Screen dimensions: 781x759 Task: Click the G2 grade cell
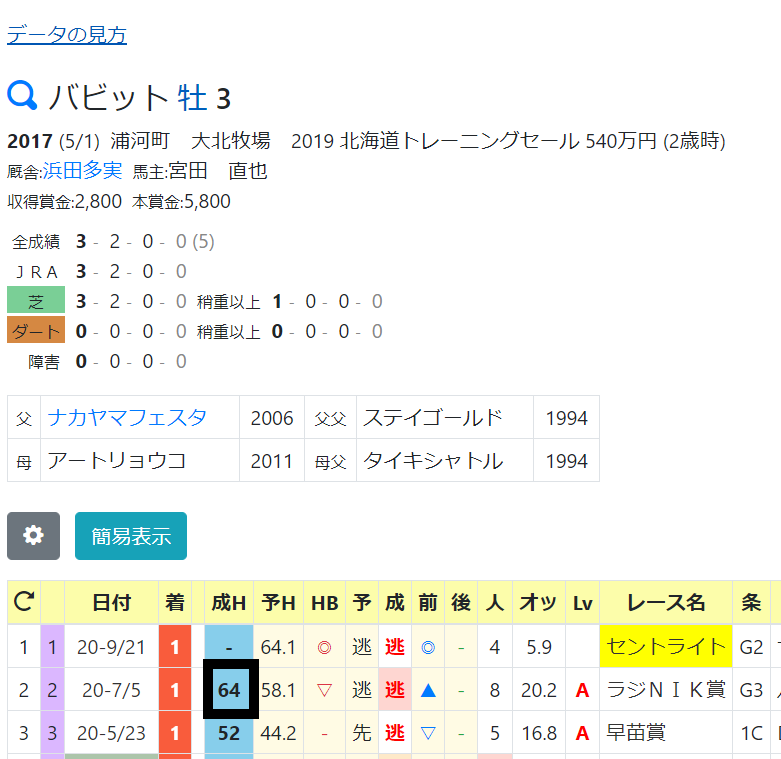751,647
